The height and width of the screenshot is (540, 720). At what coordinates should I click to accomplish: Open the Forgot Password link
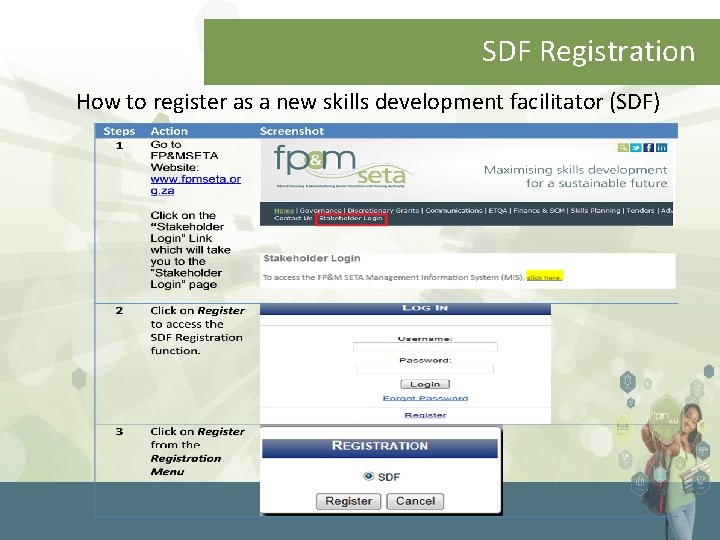[425, 398]
